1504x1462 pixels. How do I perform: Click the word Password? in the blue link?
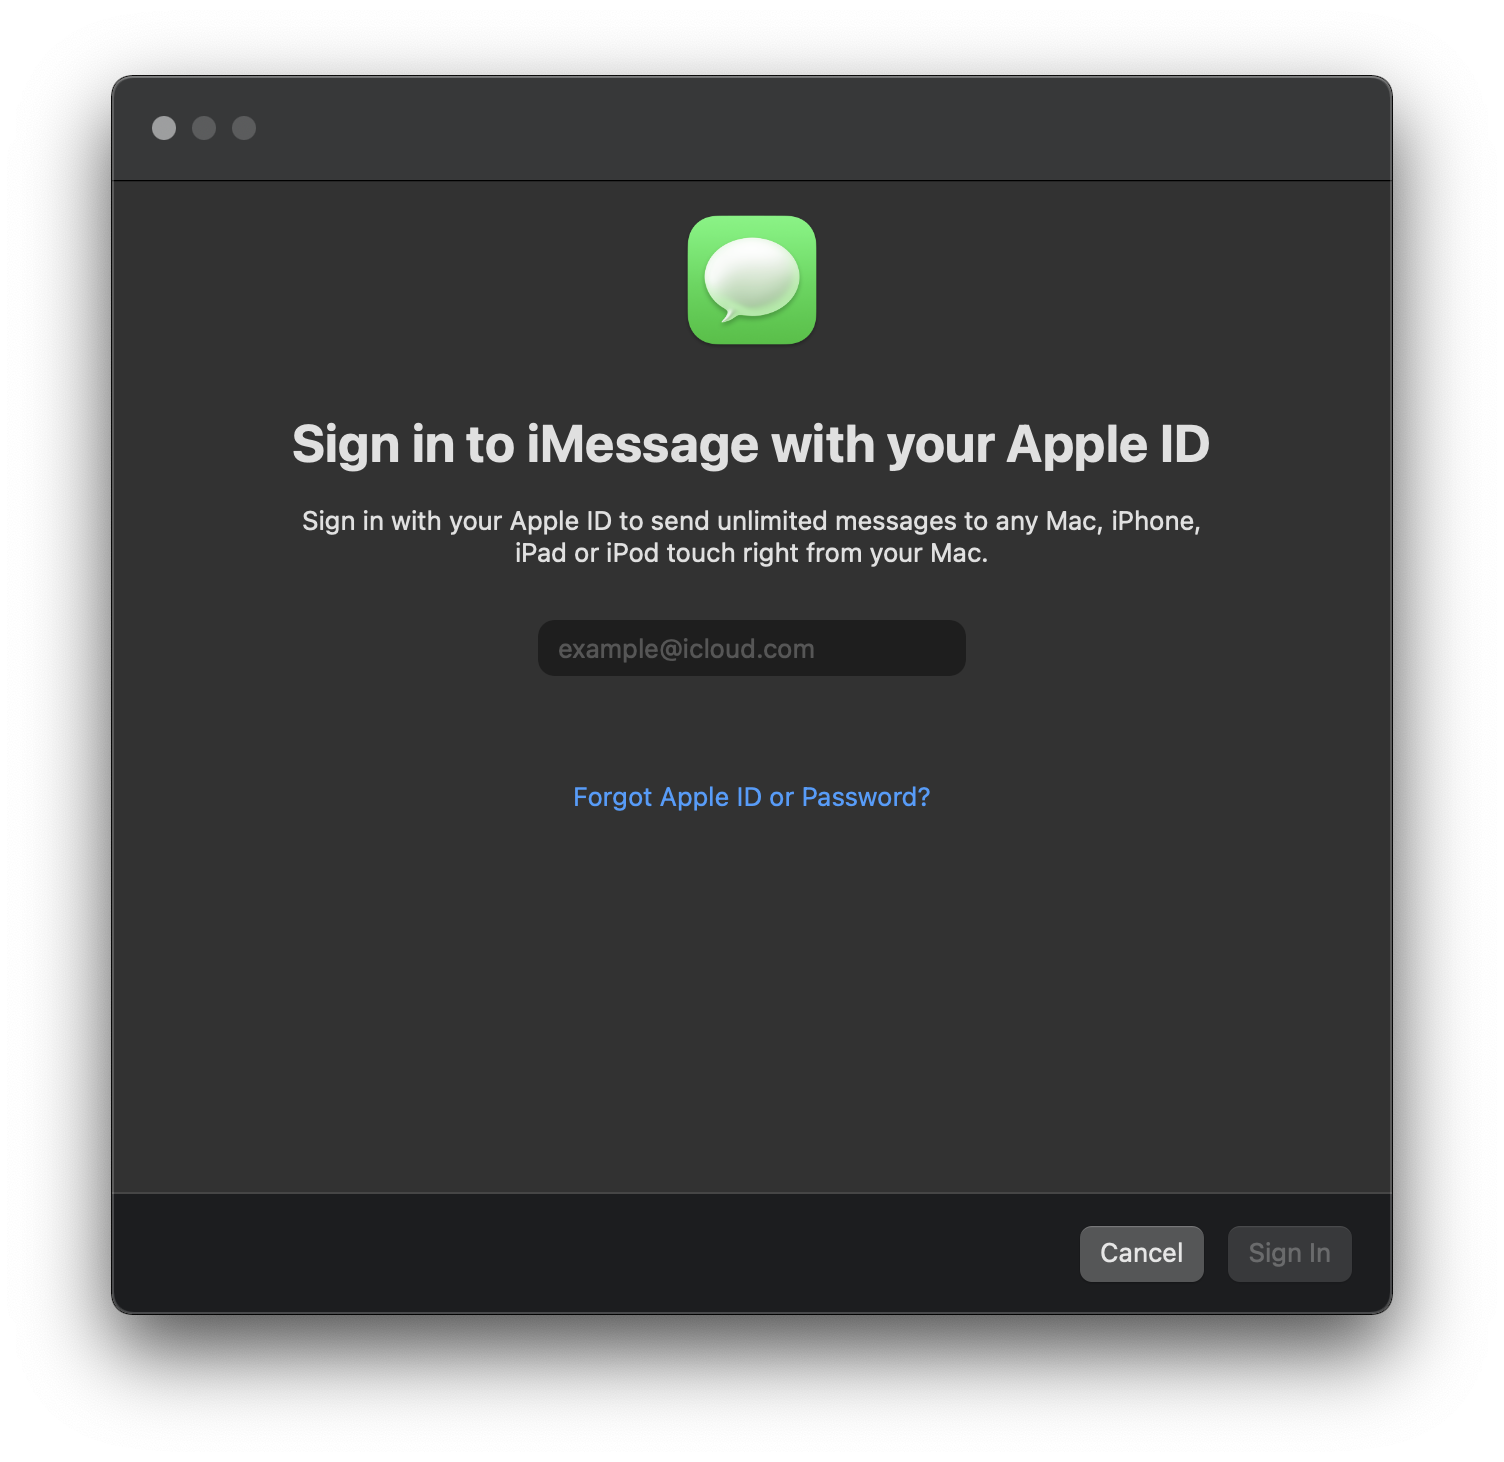coord(866,797)
